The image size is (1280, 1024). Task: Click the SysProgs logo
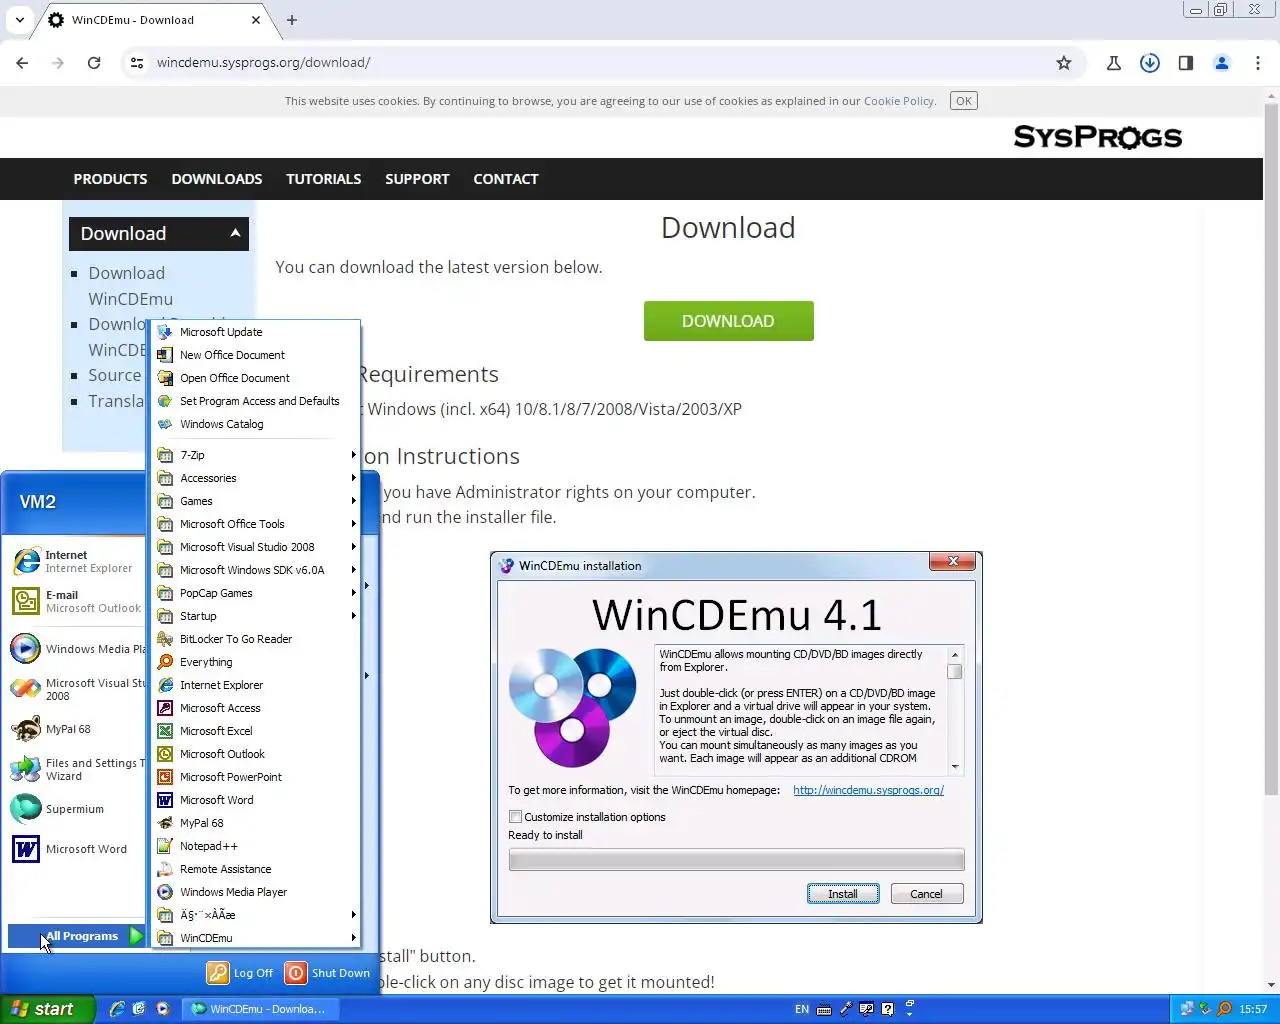(1098, 137)
